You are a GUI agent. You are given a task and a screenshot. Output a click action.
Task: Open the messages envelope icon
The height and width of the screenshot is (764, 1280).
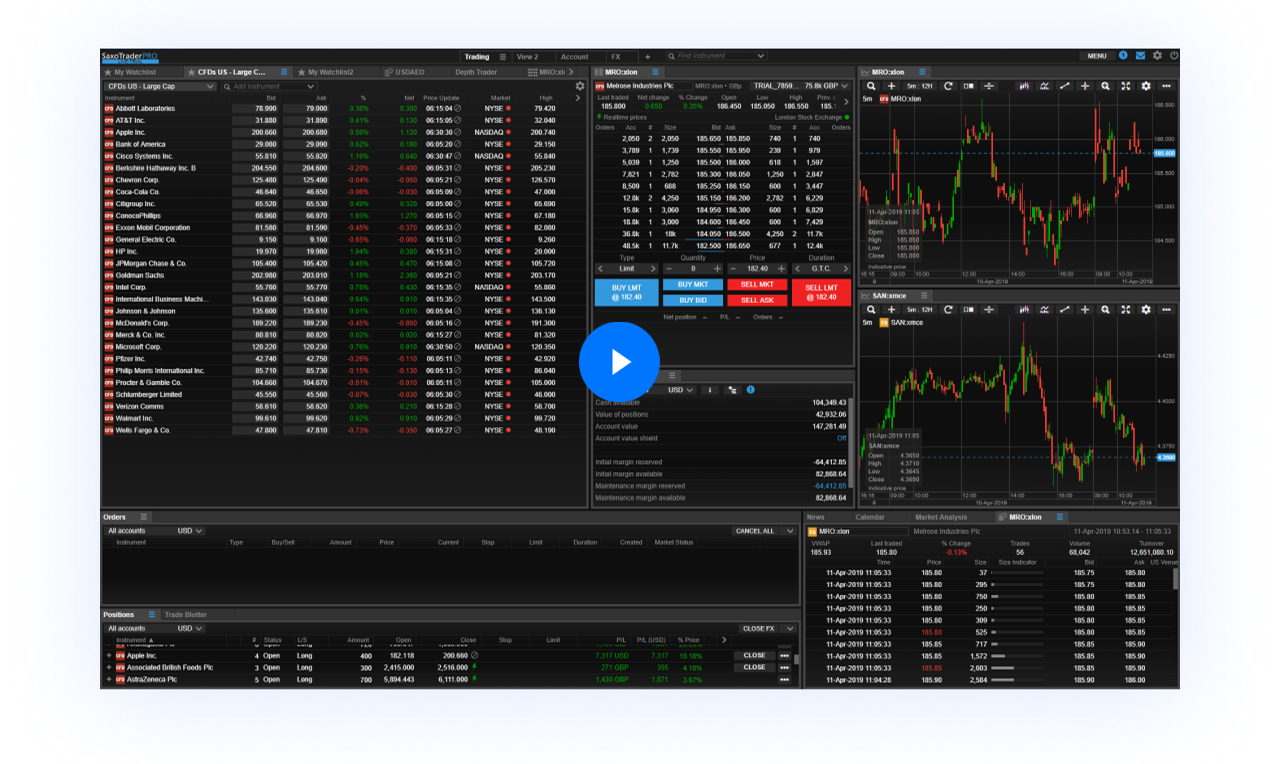coord(1140,56)
